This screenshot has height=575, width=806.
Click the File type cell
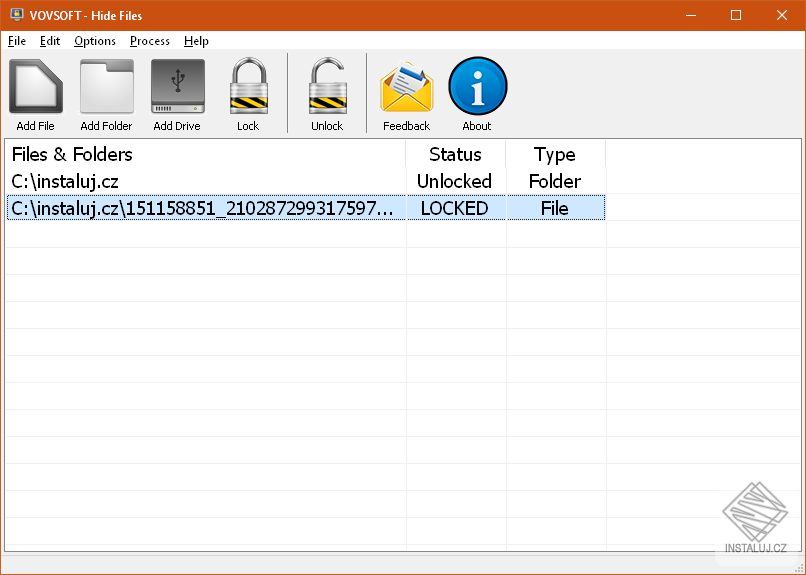[555, 208]
